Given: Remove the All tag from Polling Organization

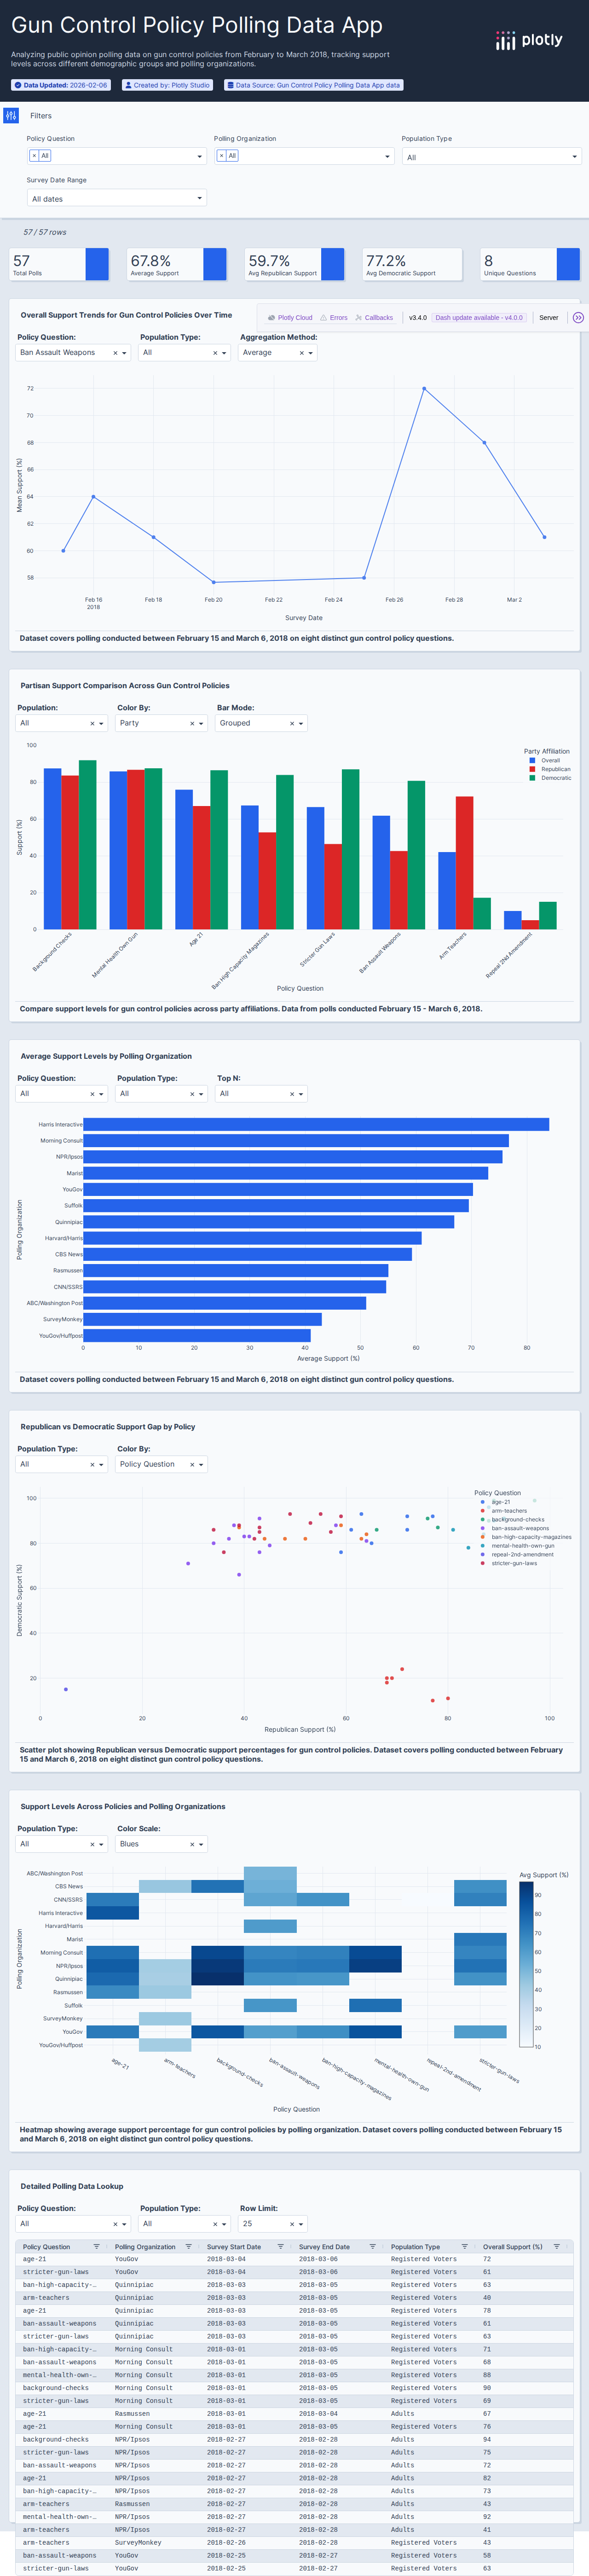Looking at the screenshot, I should tap(221, 156).
